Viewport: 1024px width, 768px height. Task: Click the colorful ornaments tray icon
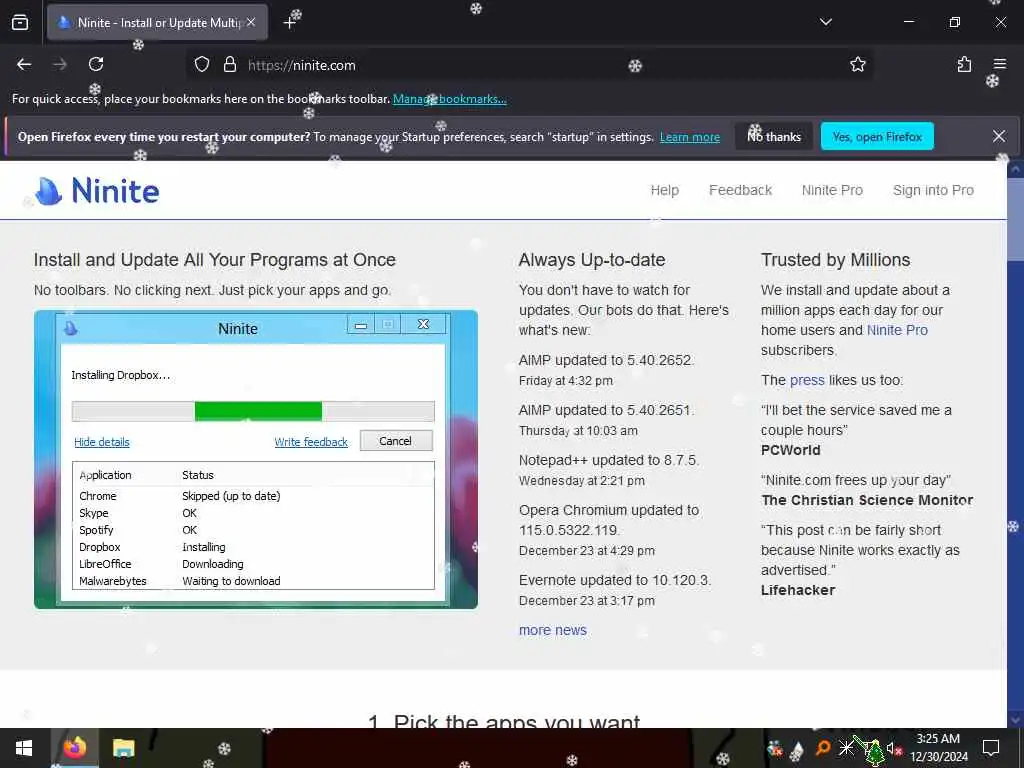(x=775, y=748)
